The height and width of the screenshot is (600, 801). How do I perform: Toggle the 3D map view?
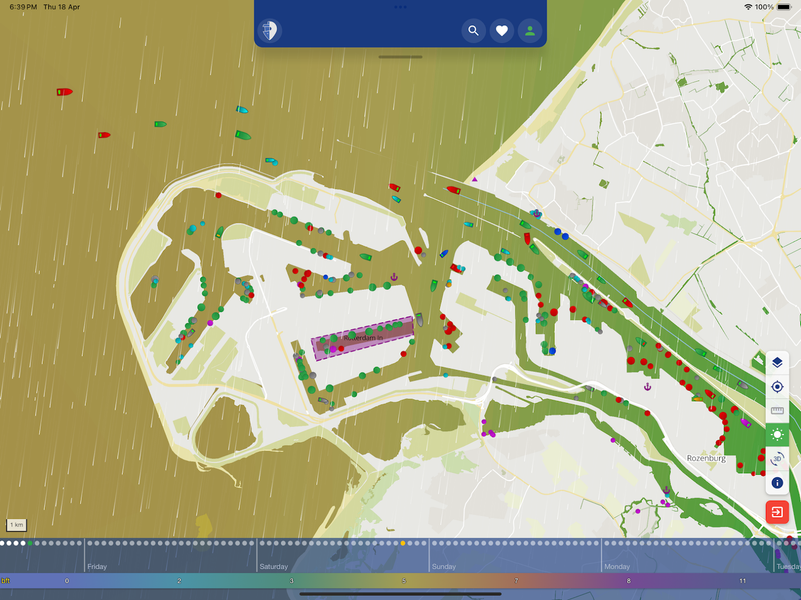click(777, 459)
